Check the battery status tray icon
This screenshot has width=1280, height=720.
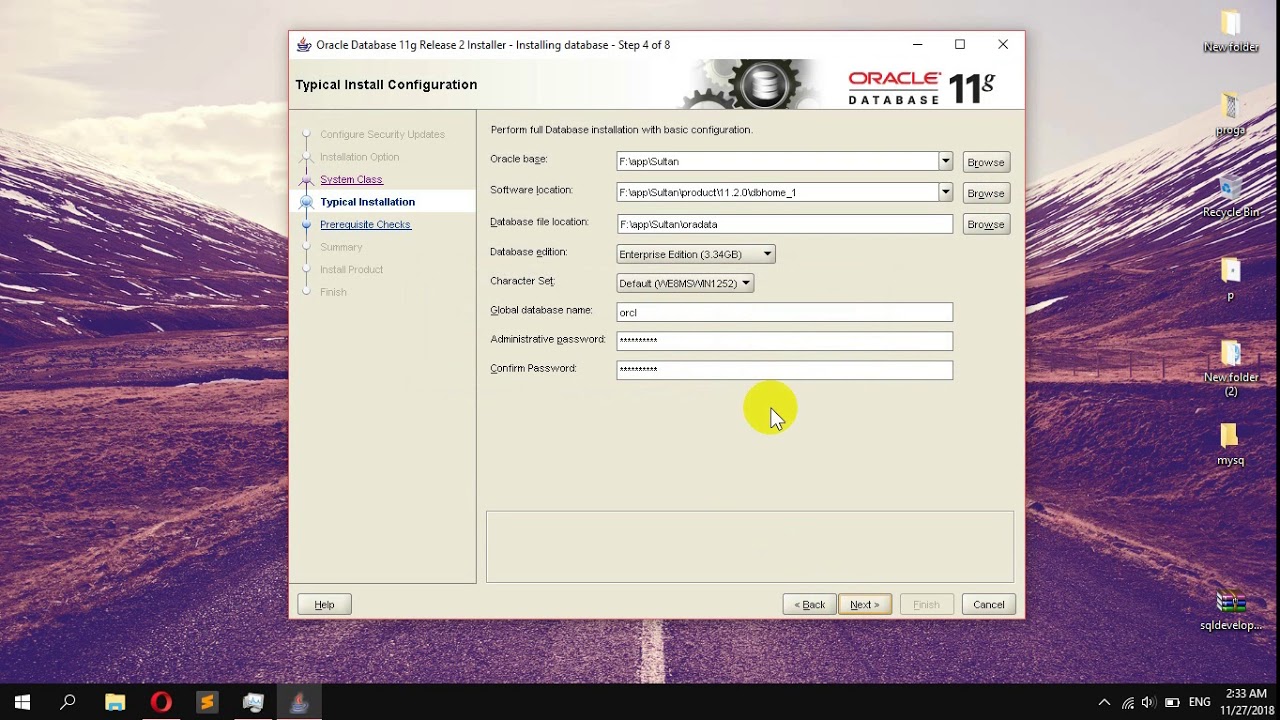[x=1172, y=702]
